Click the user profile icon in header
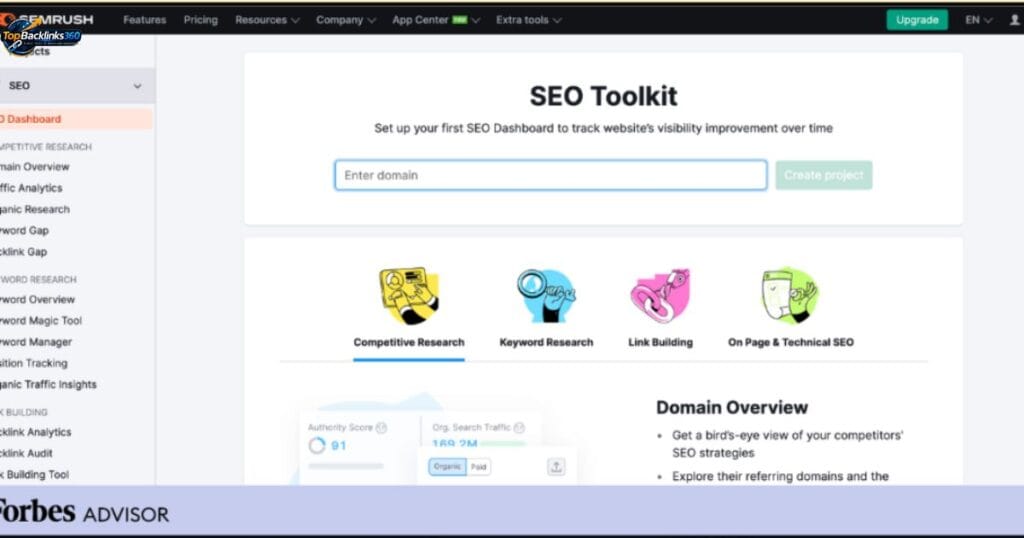This screenshot has height=538, width=1024. pos(1015,20)
